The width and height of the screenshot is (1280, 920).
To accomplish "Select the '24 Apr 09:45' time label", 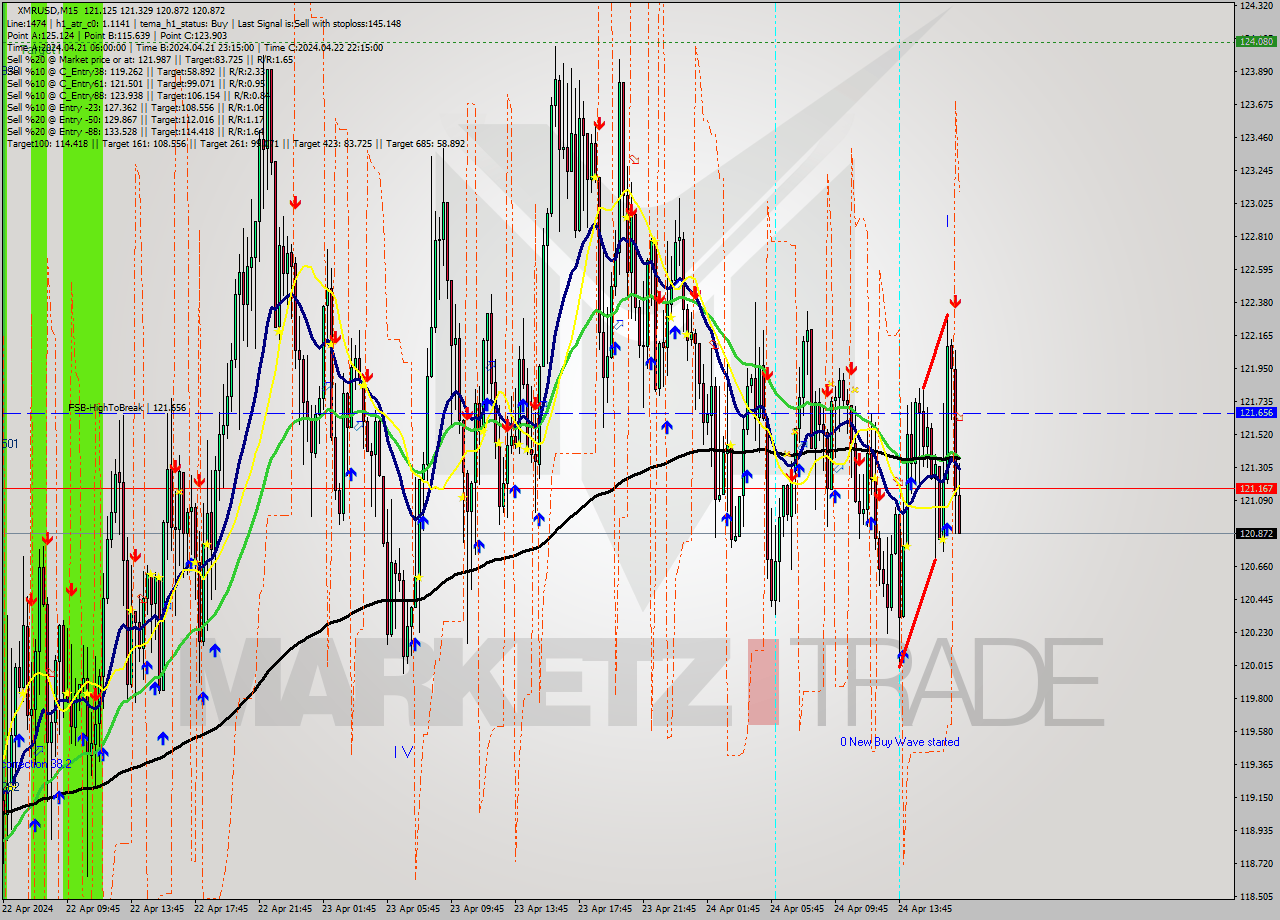I will pos(861,909).
